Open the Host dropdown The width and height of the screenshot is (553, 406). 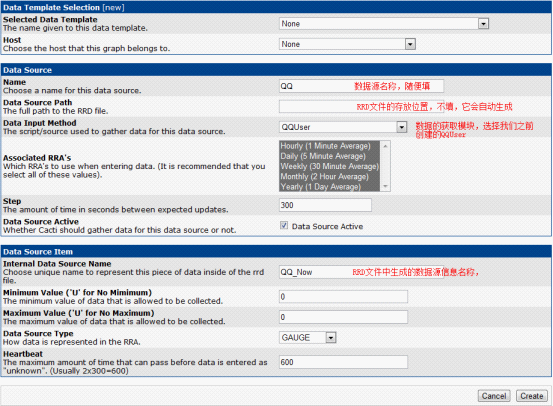coord(347,44)
